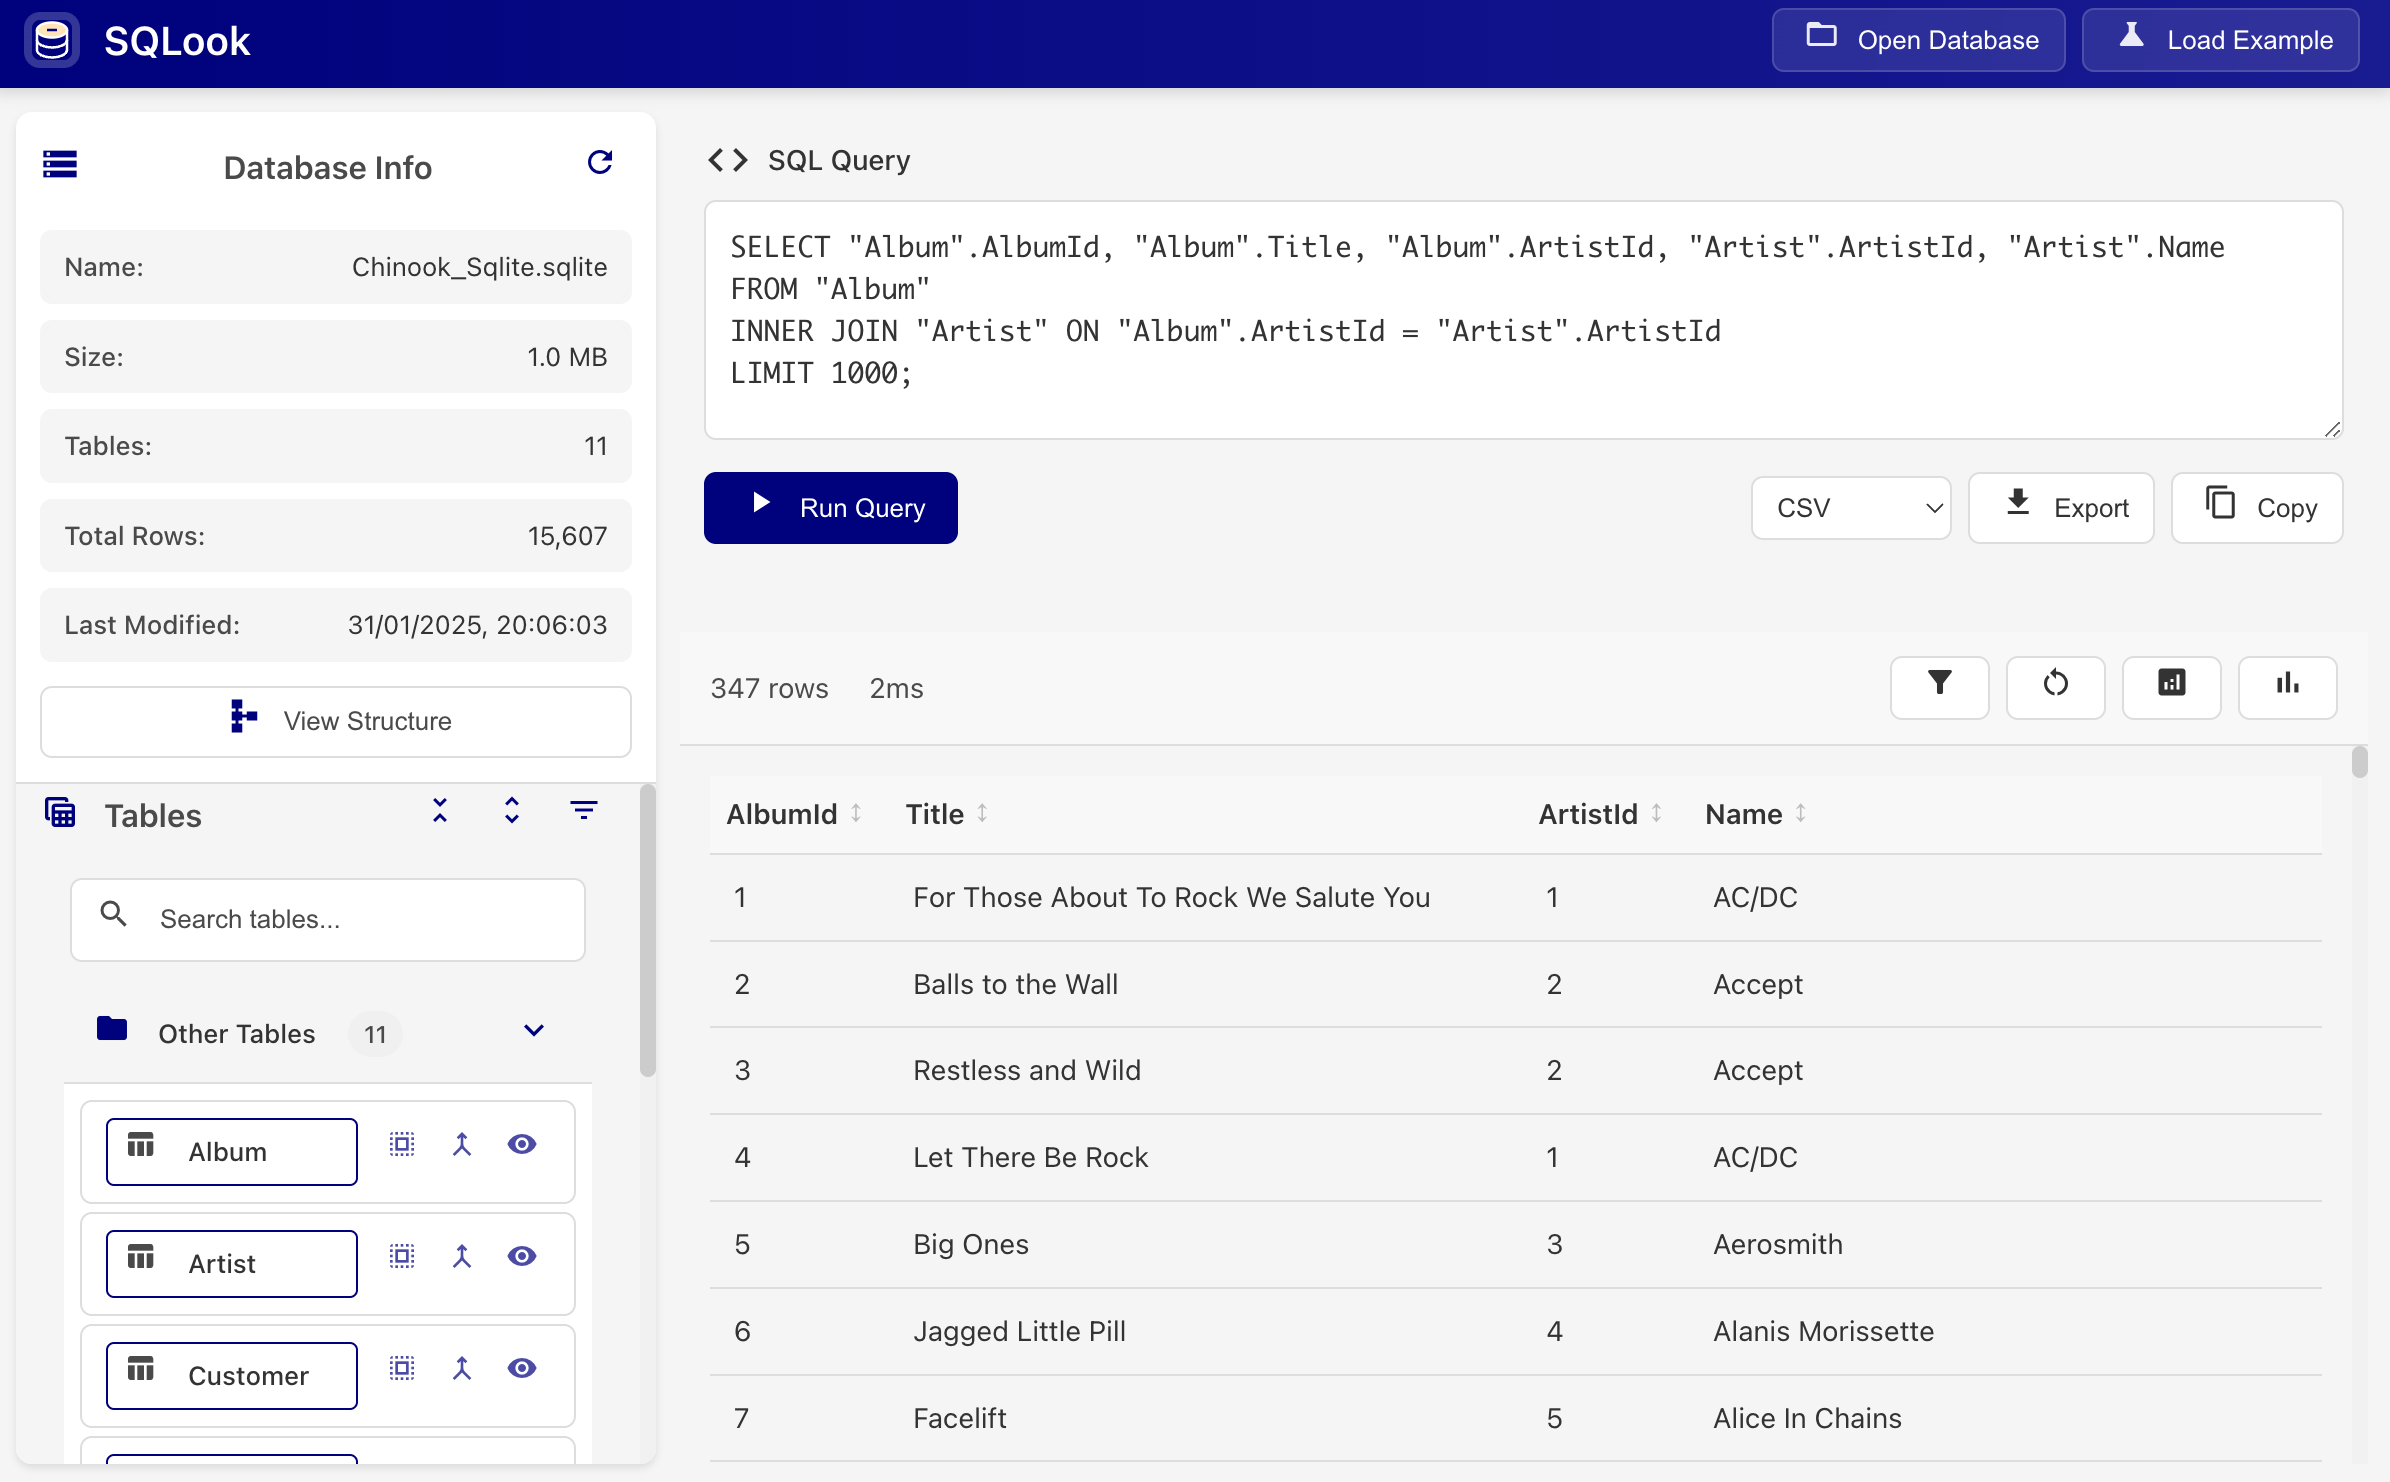Click the 'For Those About To Rock We Salute You' cell
The height and width of the screenshot is (1482, 2390).
tap(1171, 897)
